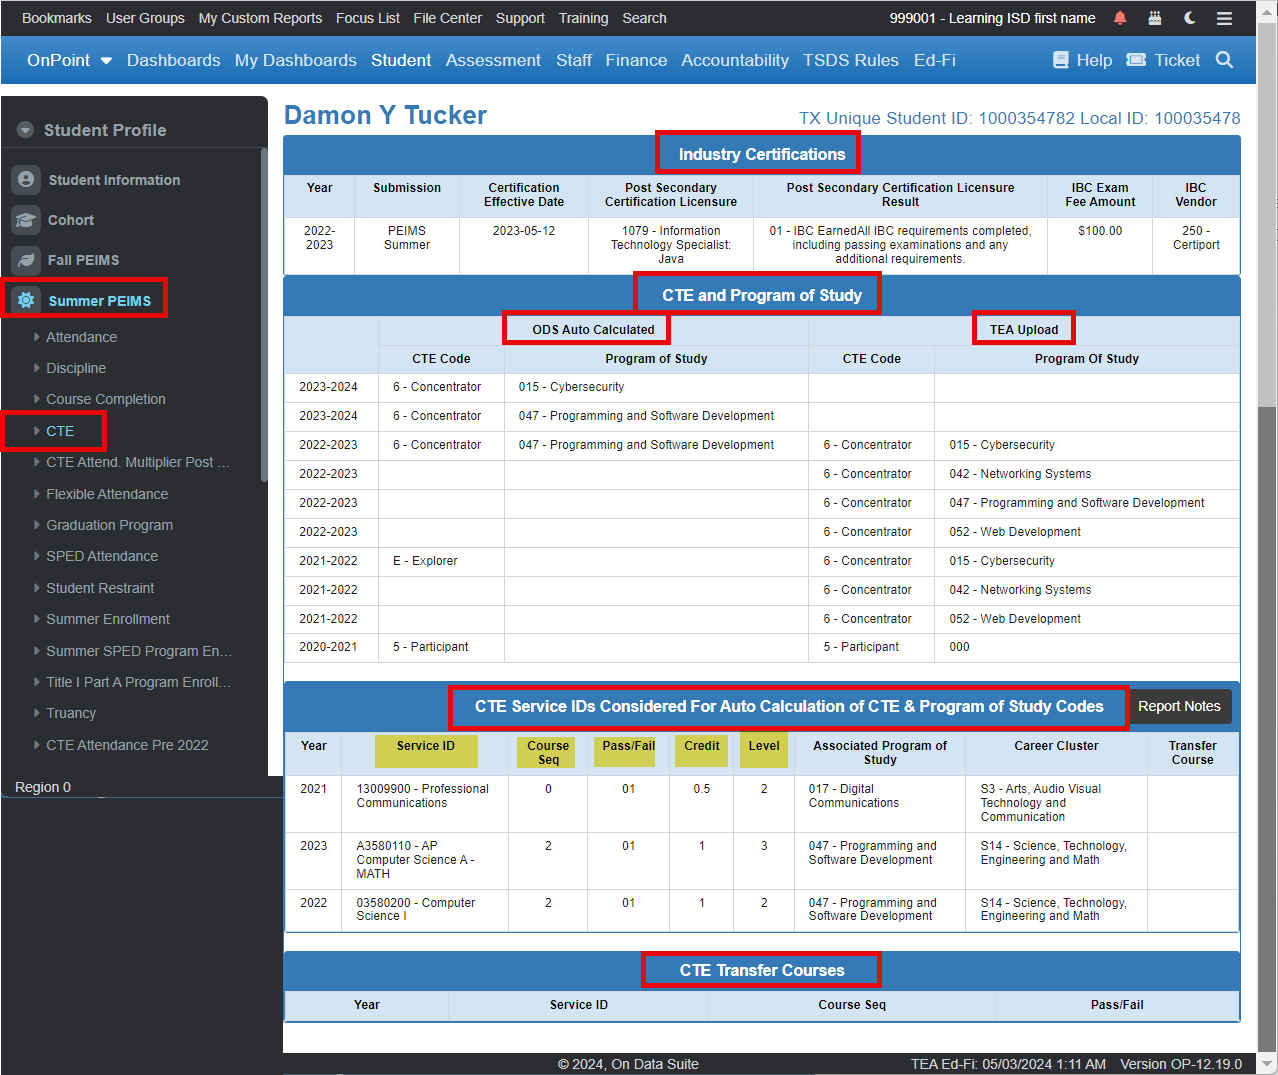The height and width of the screenshot is (1075, 1278).
Task: Click the search magnifier in the blue navigation bar
Action: click(1224, 60)
